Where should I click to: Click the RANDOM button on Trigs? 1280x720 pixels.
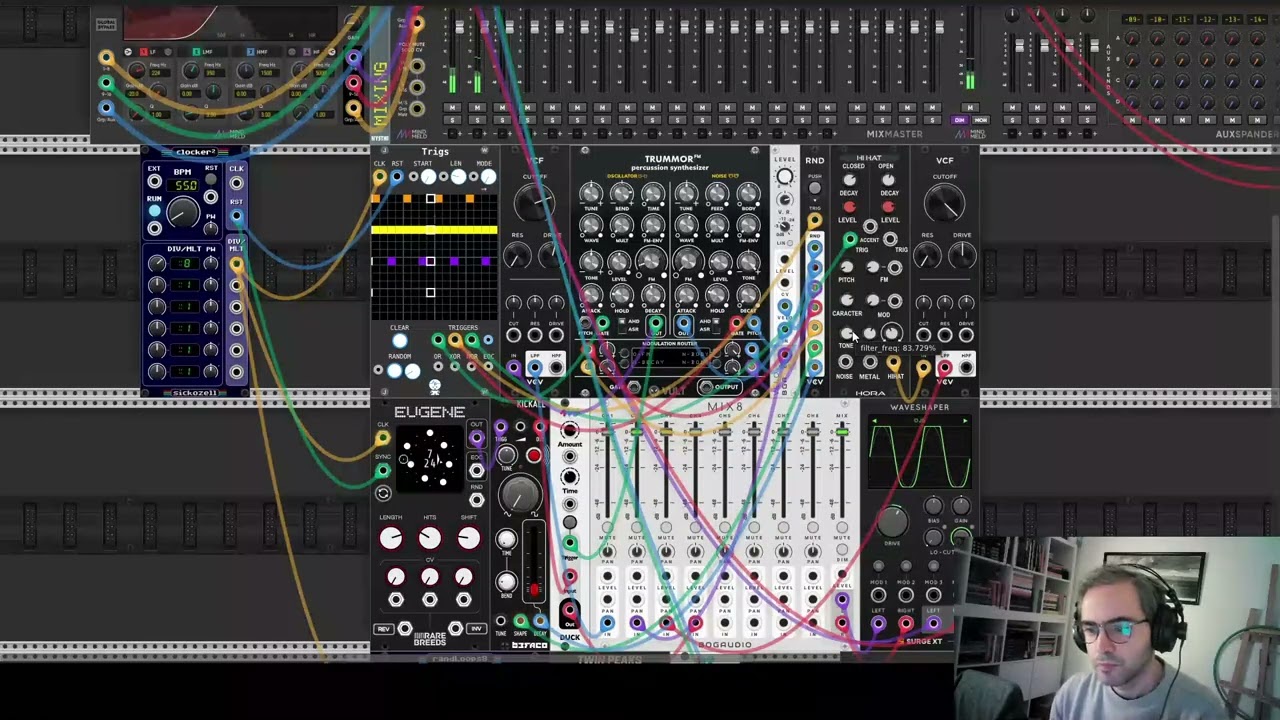click(394, 371)
